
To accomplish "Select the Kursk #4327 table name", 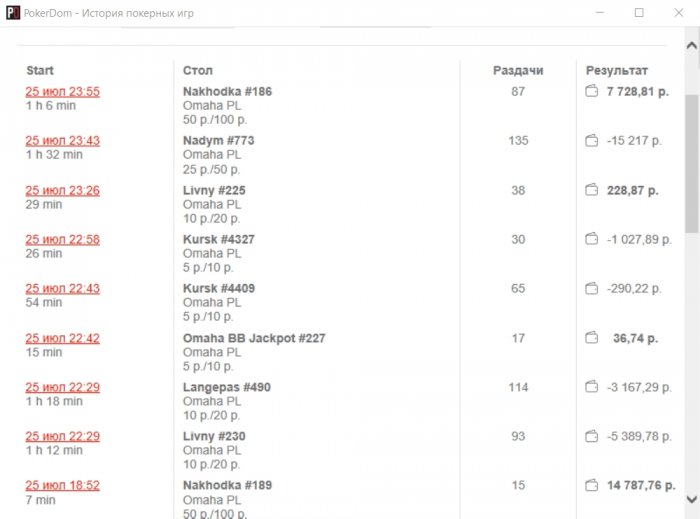I will click(219, 240).
